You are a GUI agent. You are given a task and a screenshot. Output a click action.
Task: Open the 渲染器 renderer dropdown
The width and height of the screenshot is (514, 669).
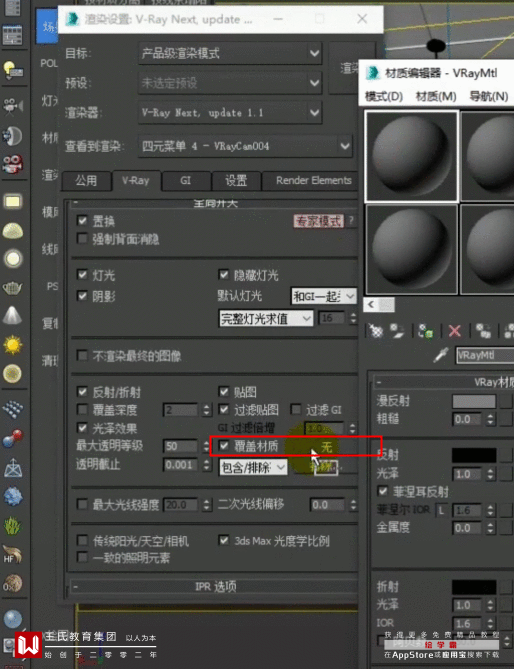(x=230, y=113)
